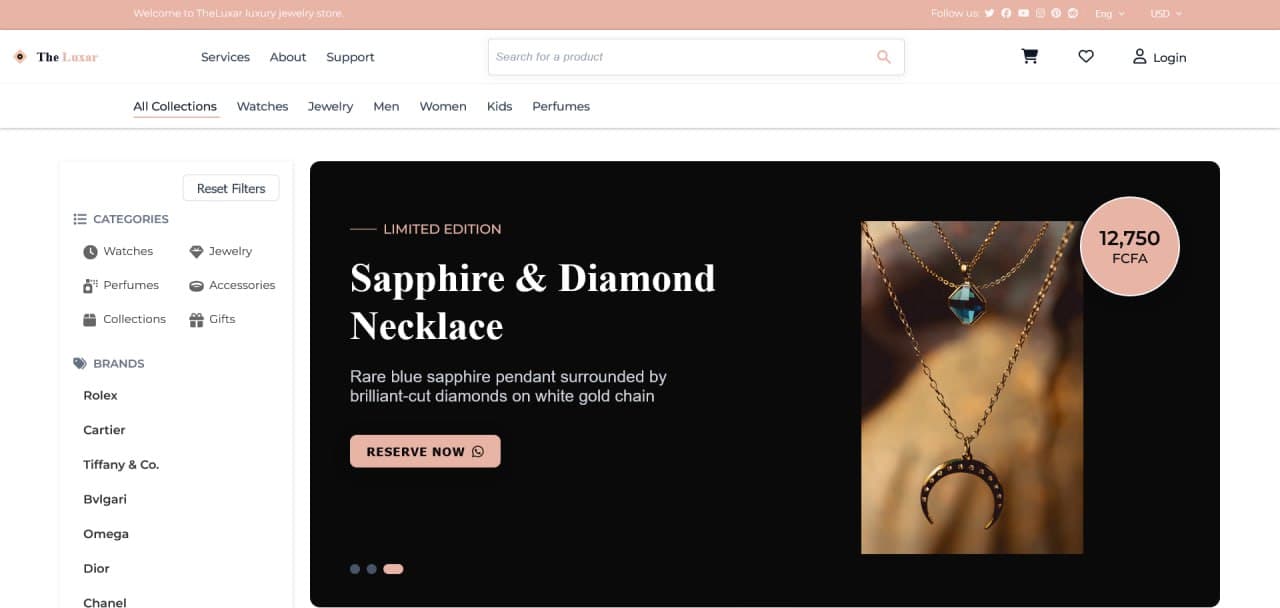Open the shopping cart
Image resolution: width=1280 pixels, height=608 pixels.
pyautogui.click(x=1029, y=57)
